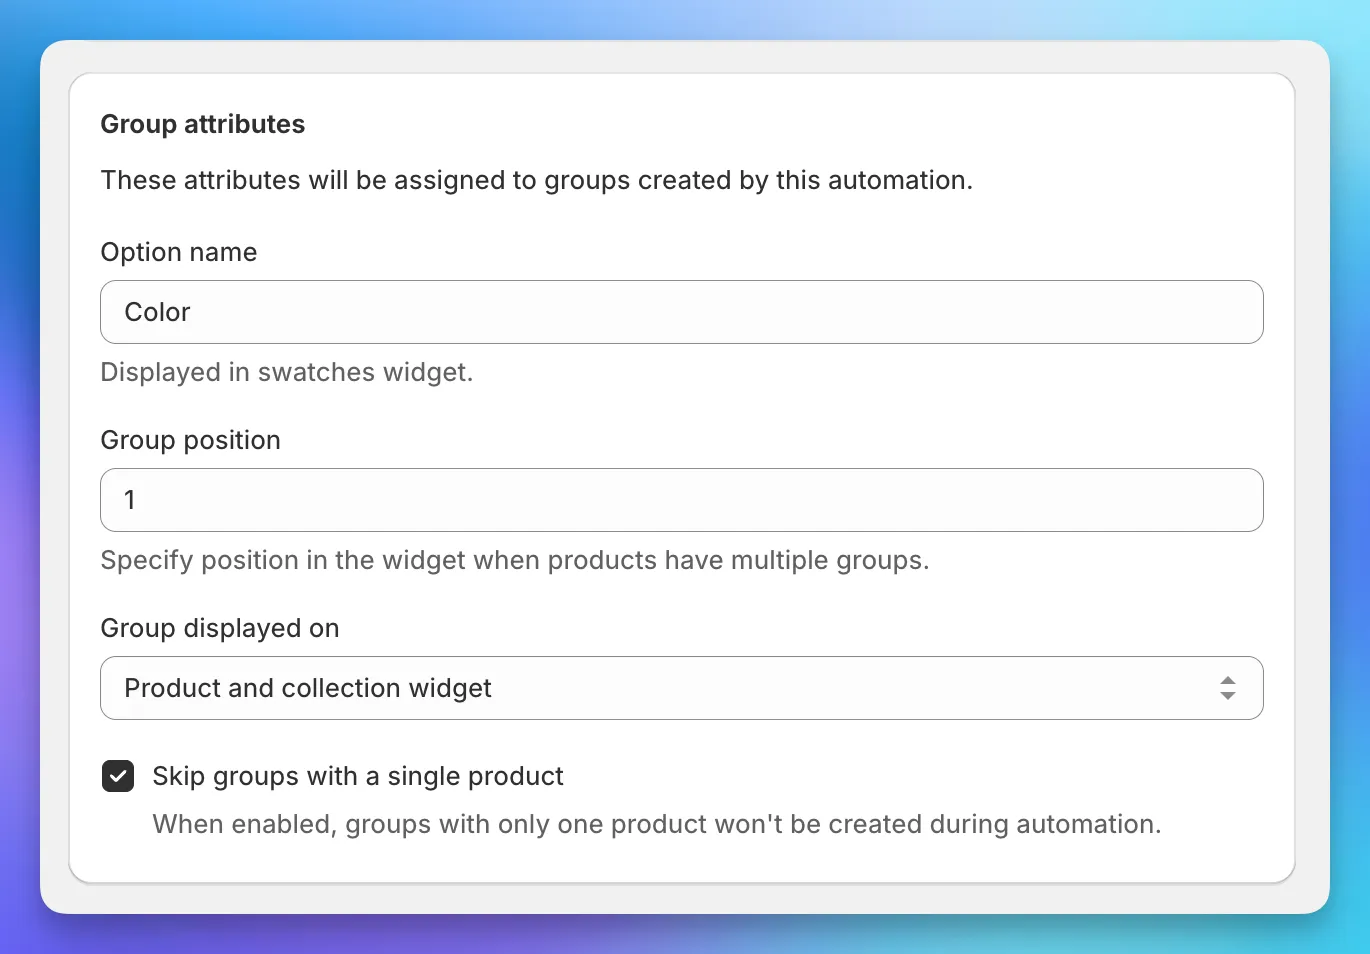Click the "Group attributes" heading

point(202,124)
